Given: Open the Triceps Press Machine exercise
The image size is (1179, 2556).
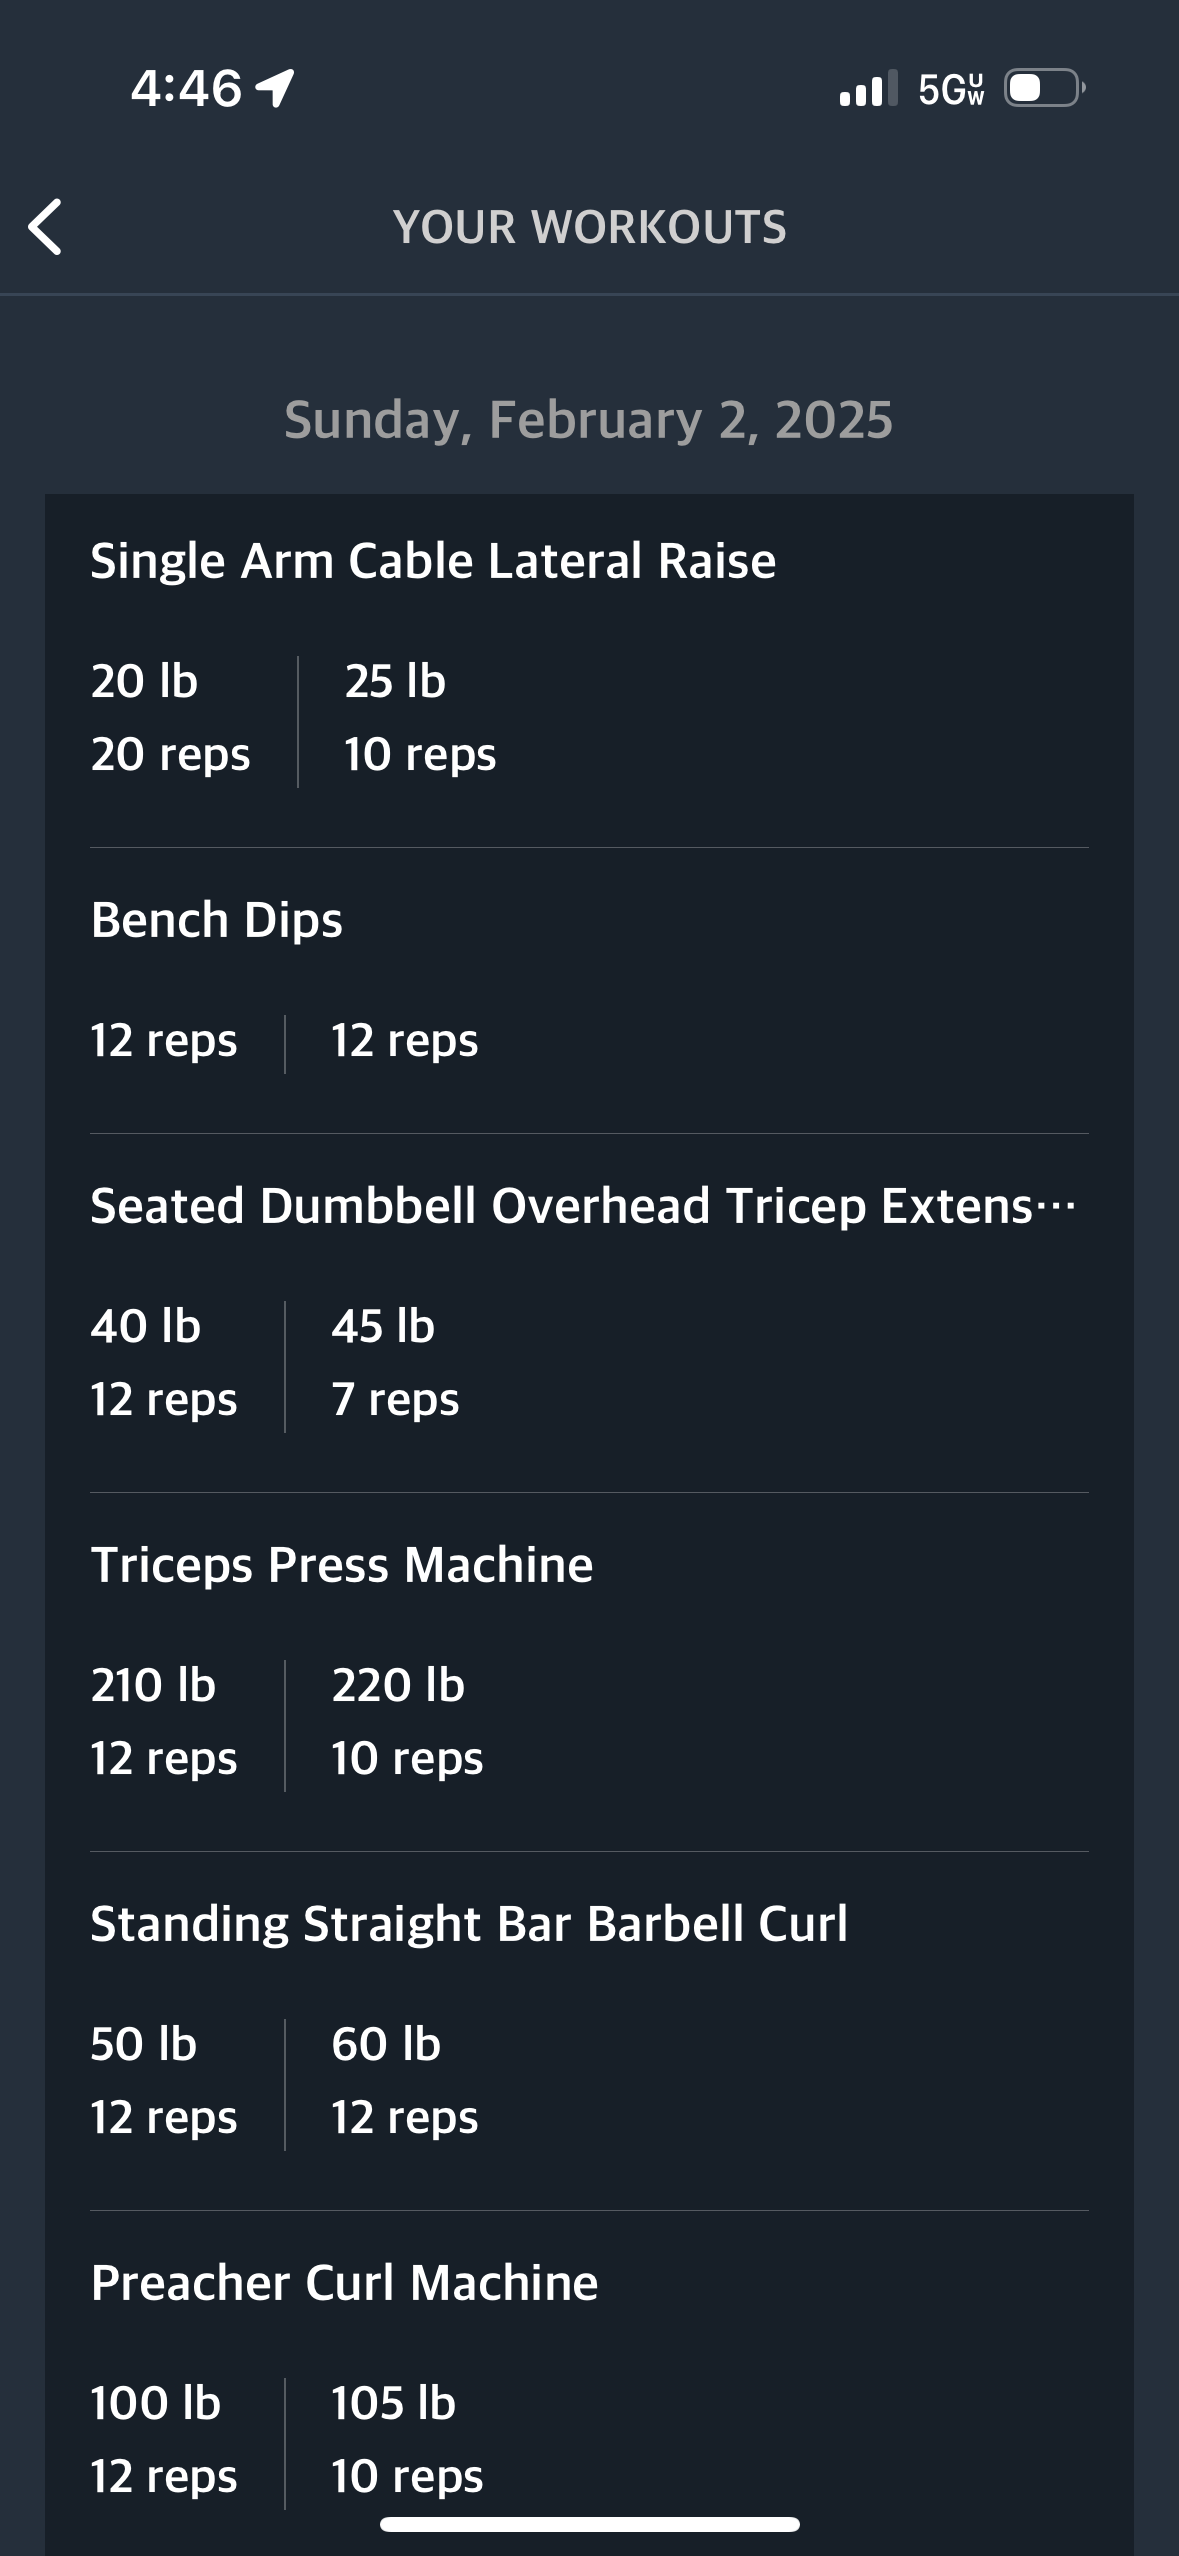Looking at the screenshot, I should (x=341, y=1565).
